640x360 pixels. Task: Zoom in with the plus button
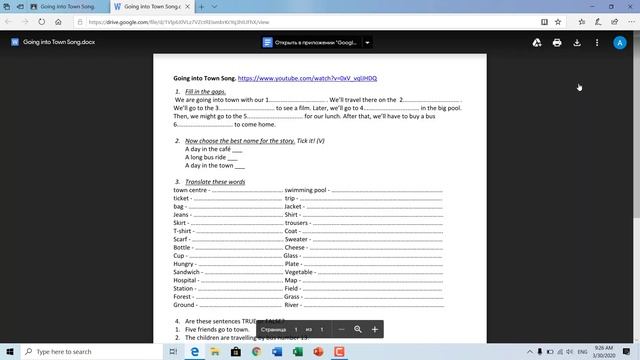pos(375,329)
